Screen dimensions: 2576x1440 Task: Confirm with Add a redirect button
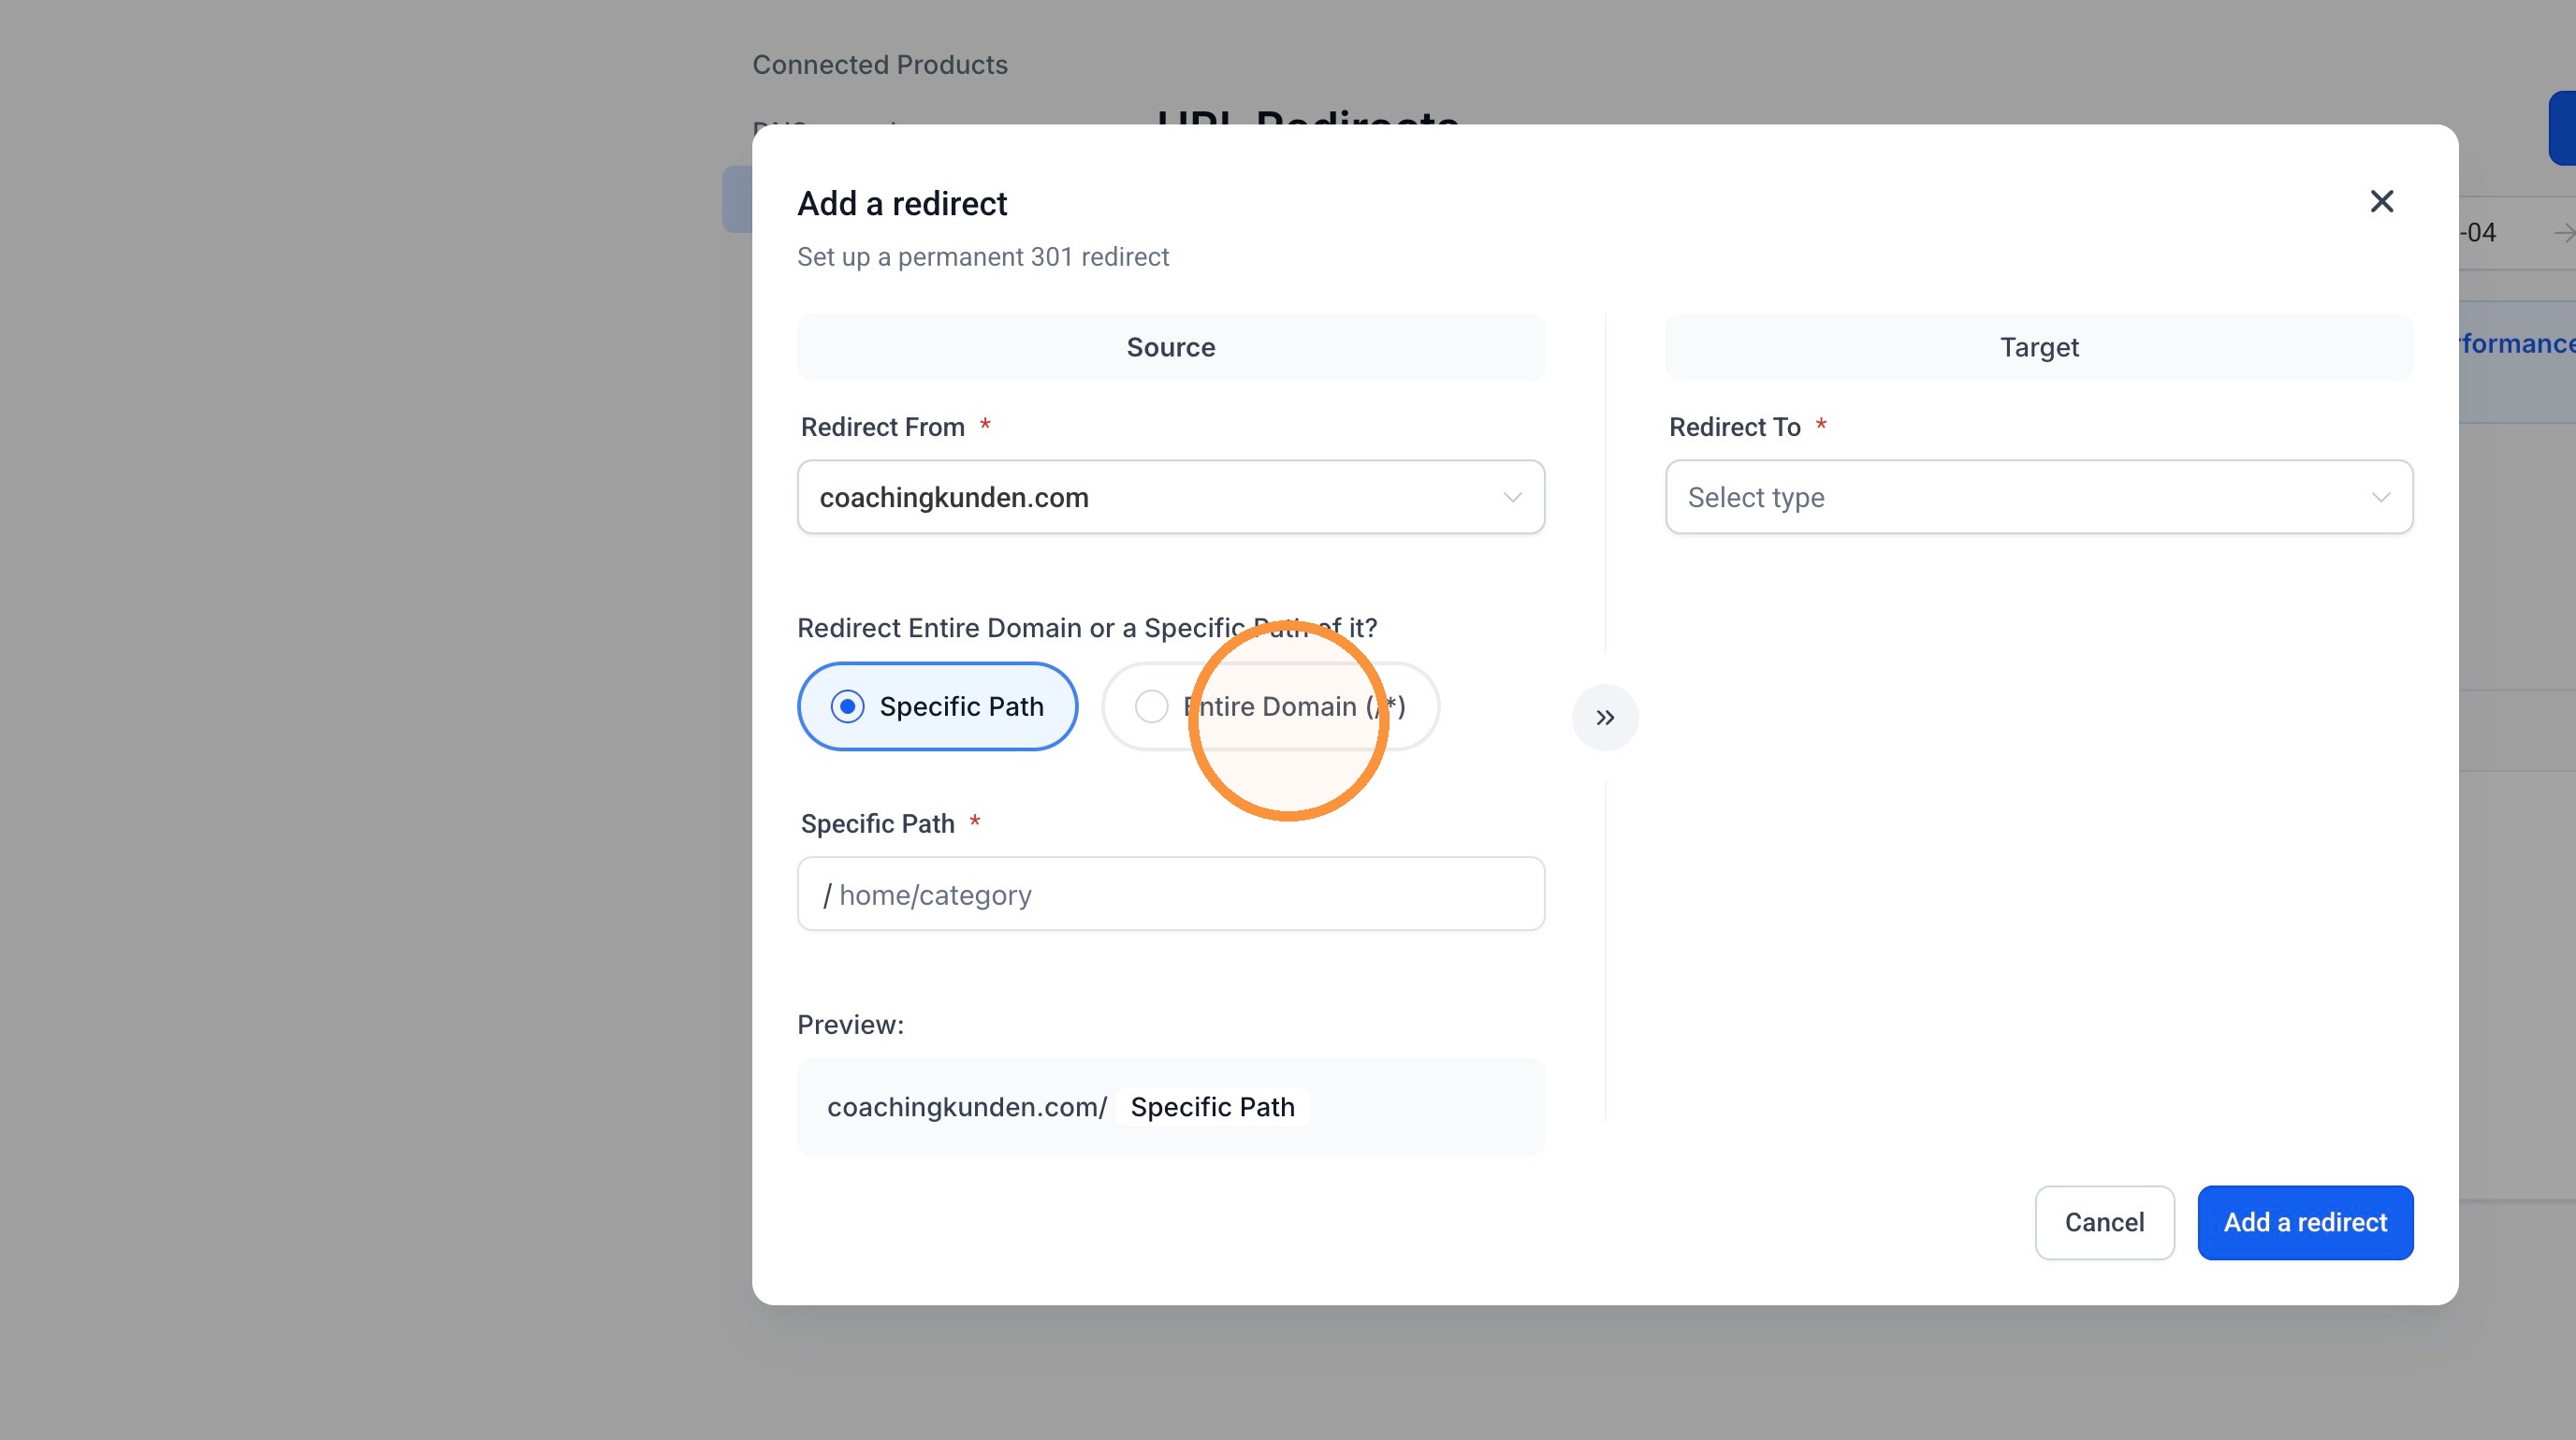(x=2305, y=1222)
